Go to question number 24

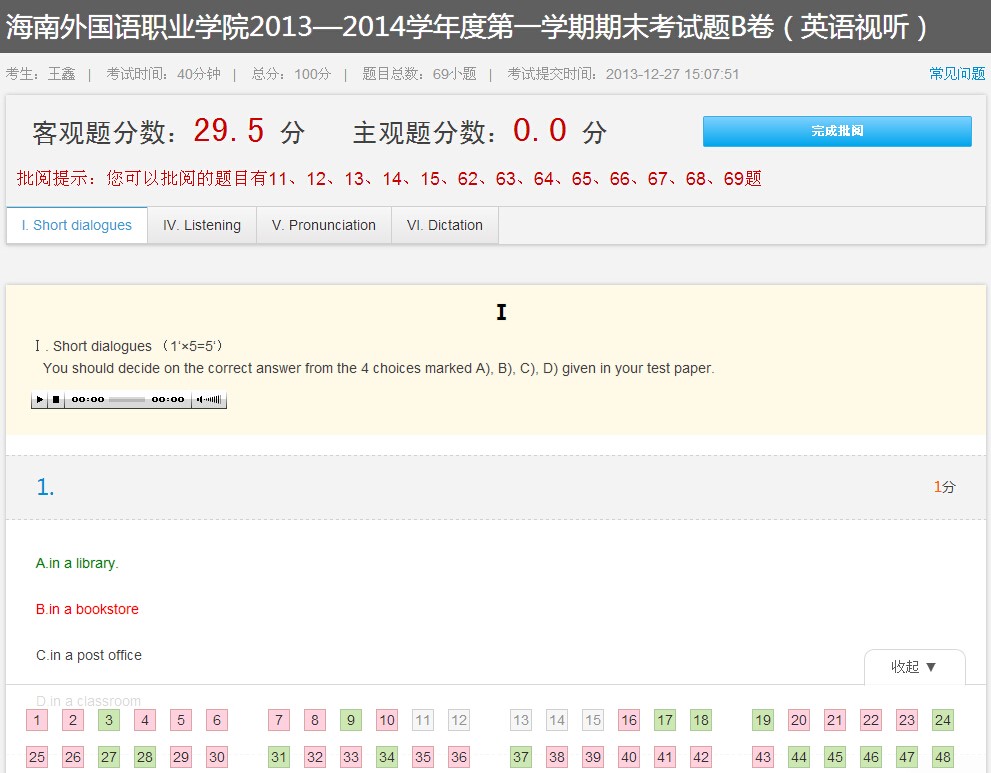[943, 720]
